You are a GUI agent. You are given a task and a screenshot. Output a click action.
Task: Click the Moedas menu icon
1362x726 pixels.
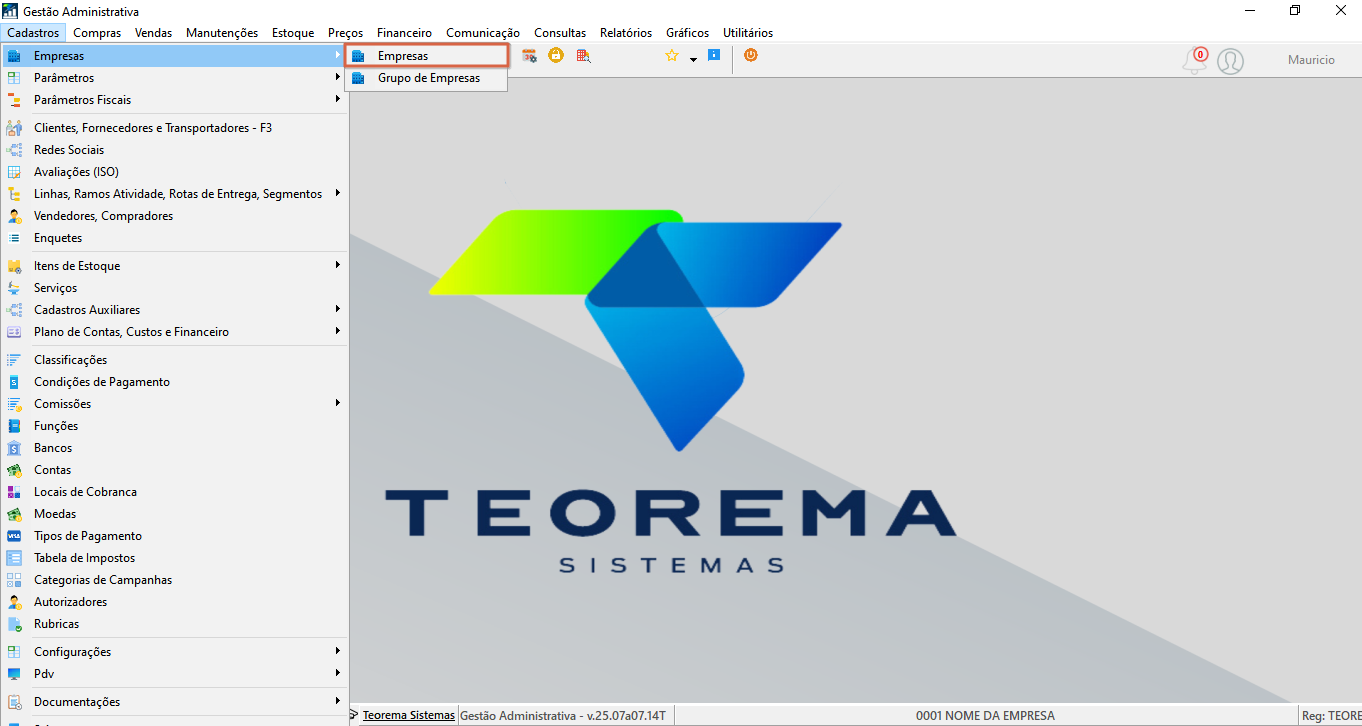pyautogui.click(x=14, y=514)
